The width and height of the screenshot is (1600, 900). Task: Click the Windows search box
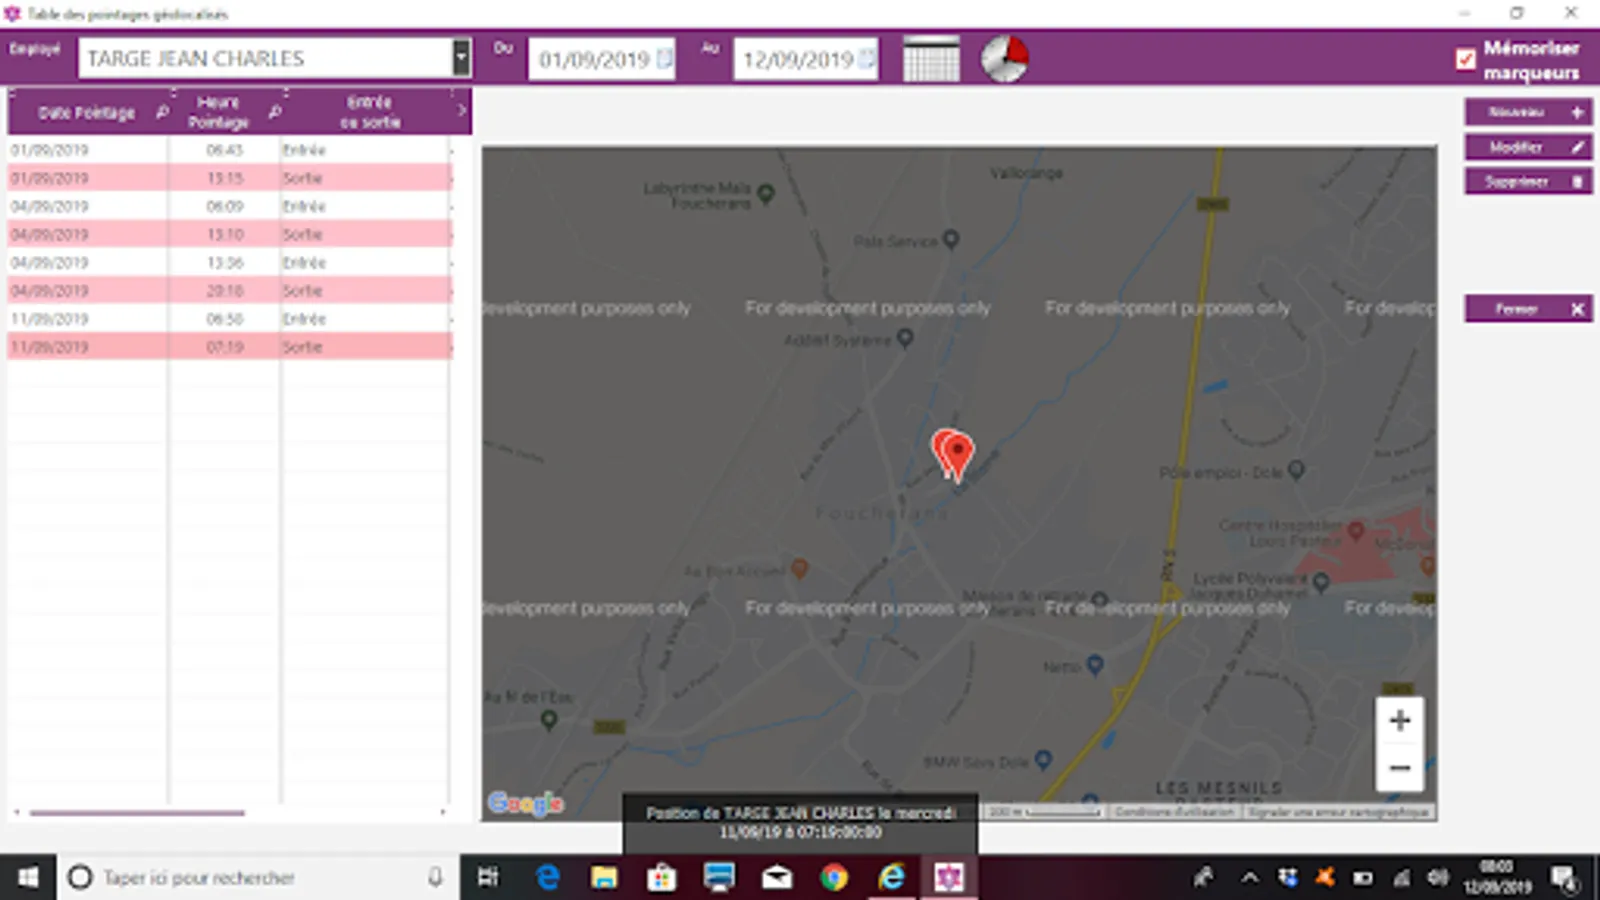(x=258, y=877)
